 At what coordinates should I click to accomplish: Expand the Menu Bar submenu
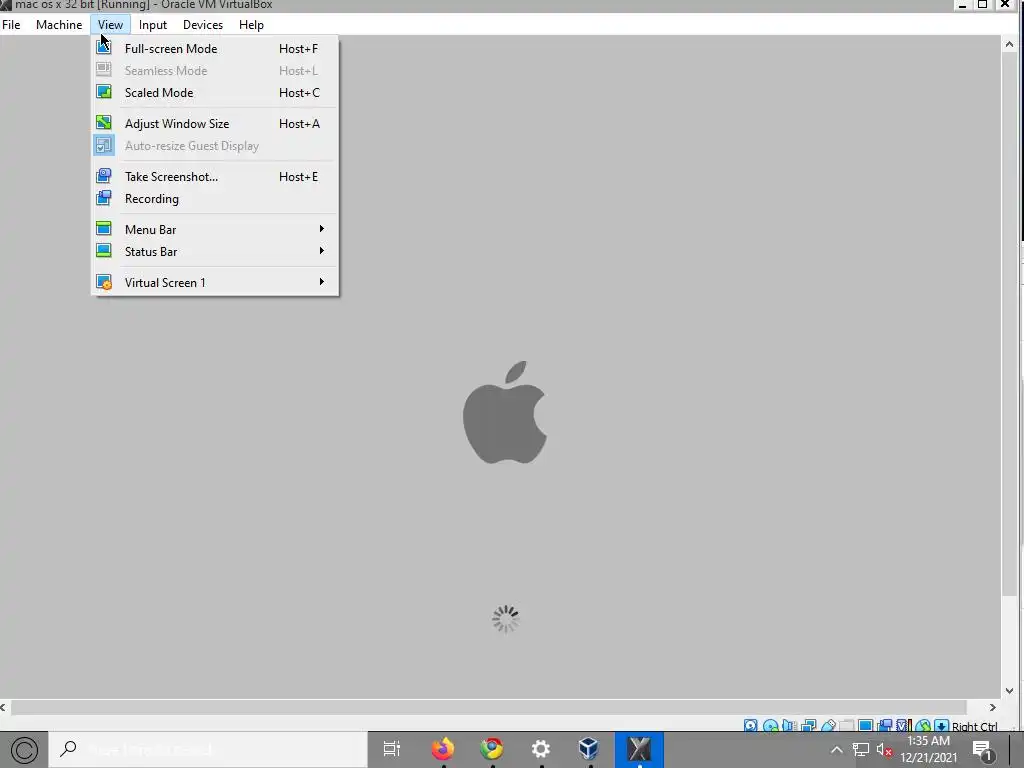coord(215,229)
